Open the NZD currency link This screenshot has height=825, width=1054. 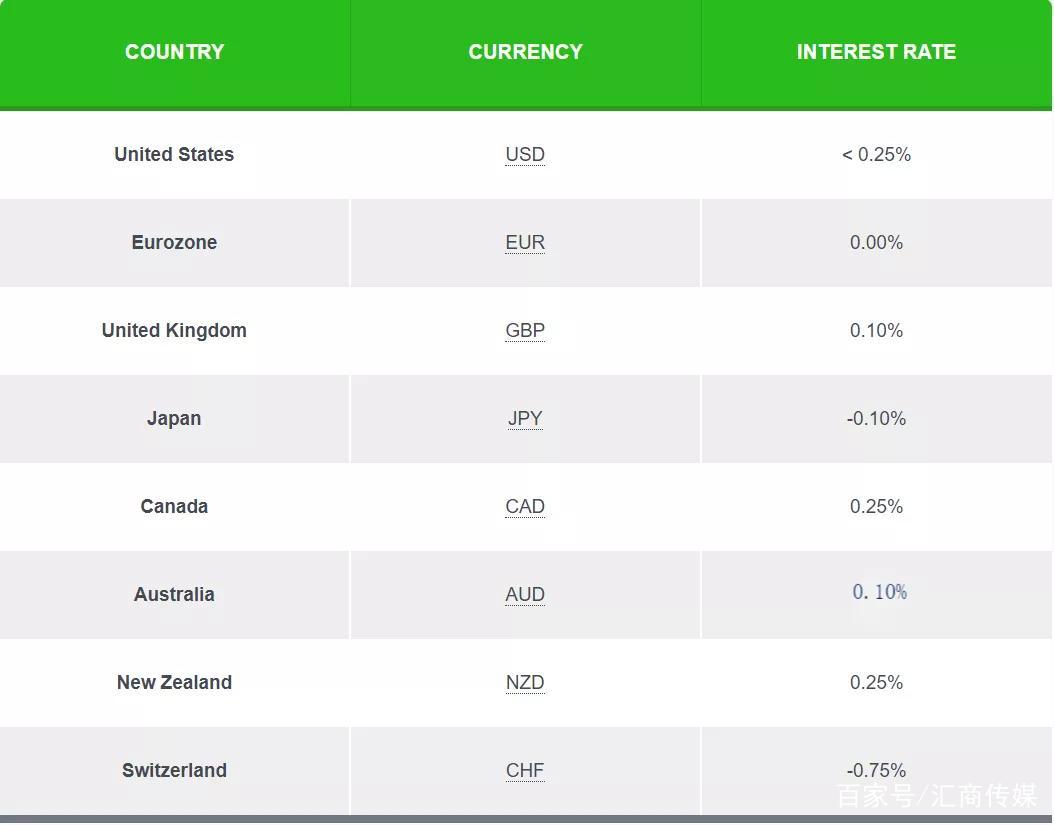(x=525, y=683)
